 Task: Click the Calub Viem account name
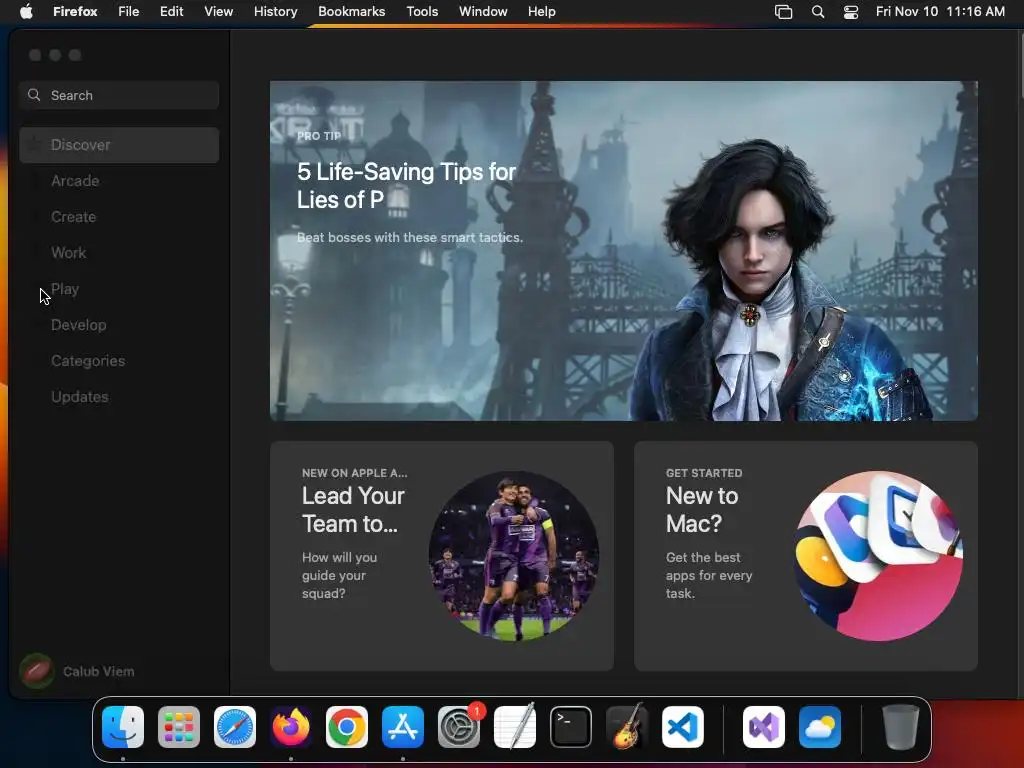click(x=99, y=671)
